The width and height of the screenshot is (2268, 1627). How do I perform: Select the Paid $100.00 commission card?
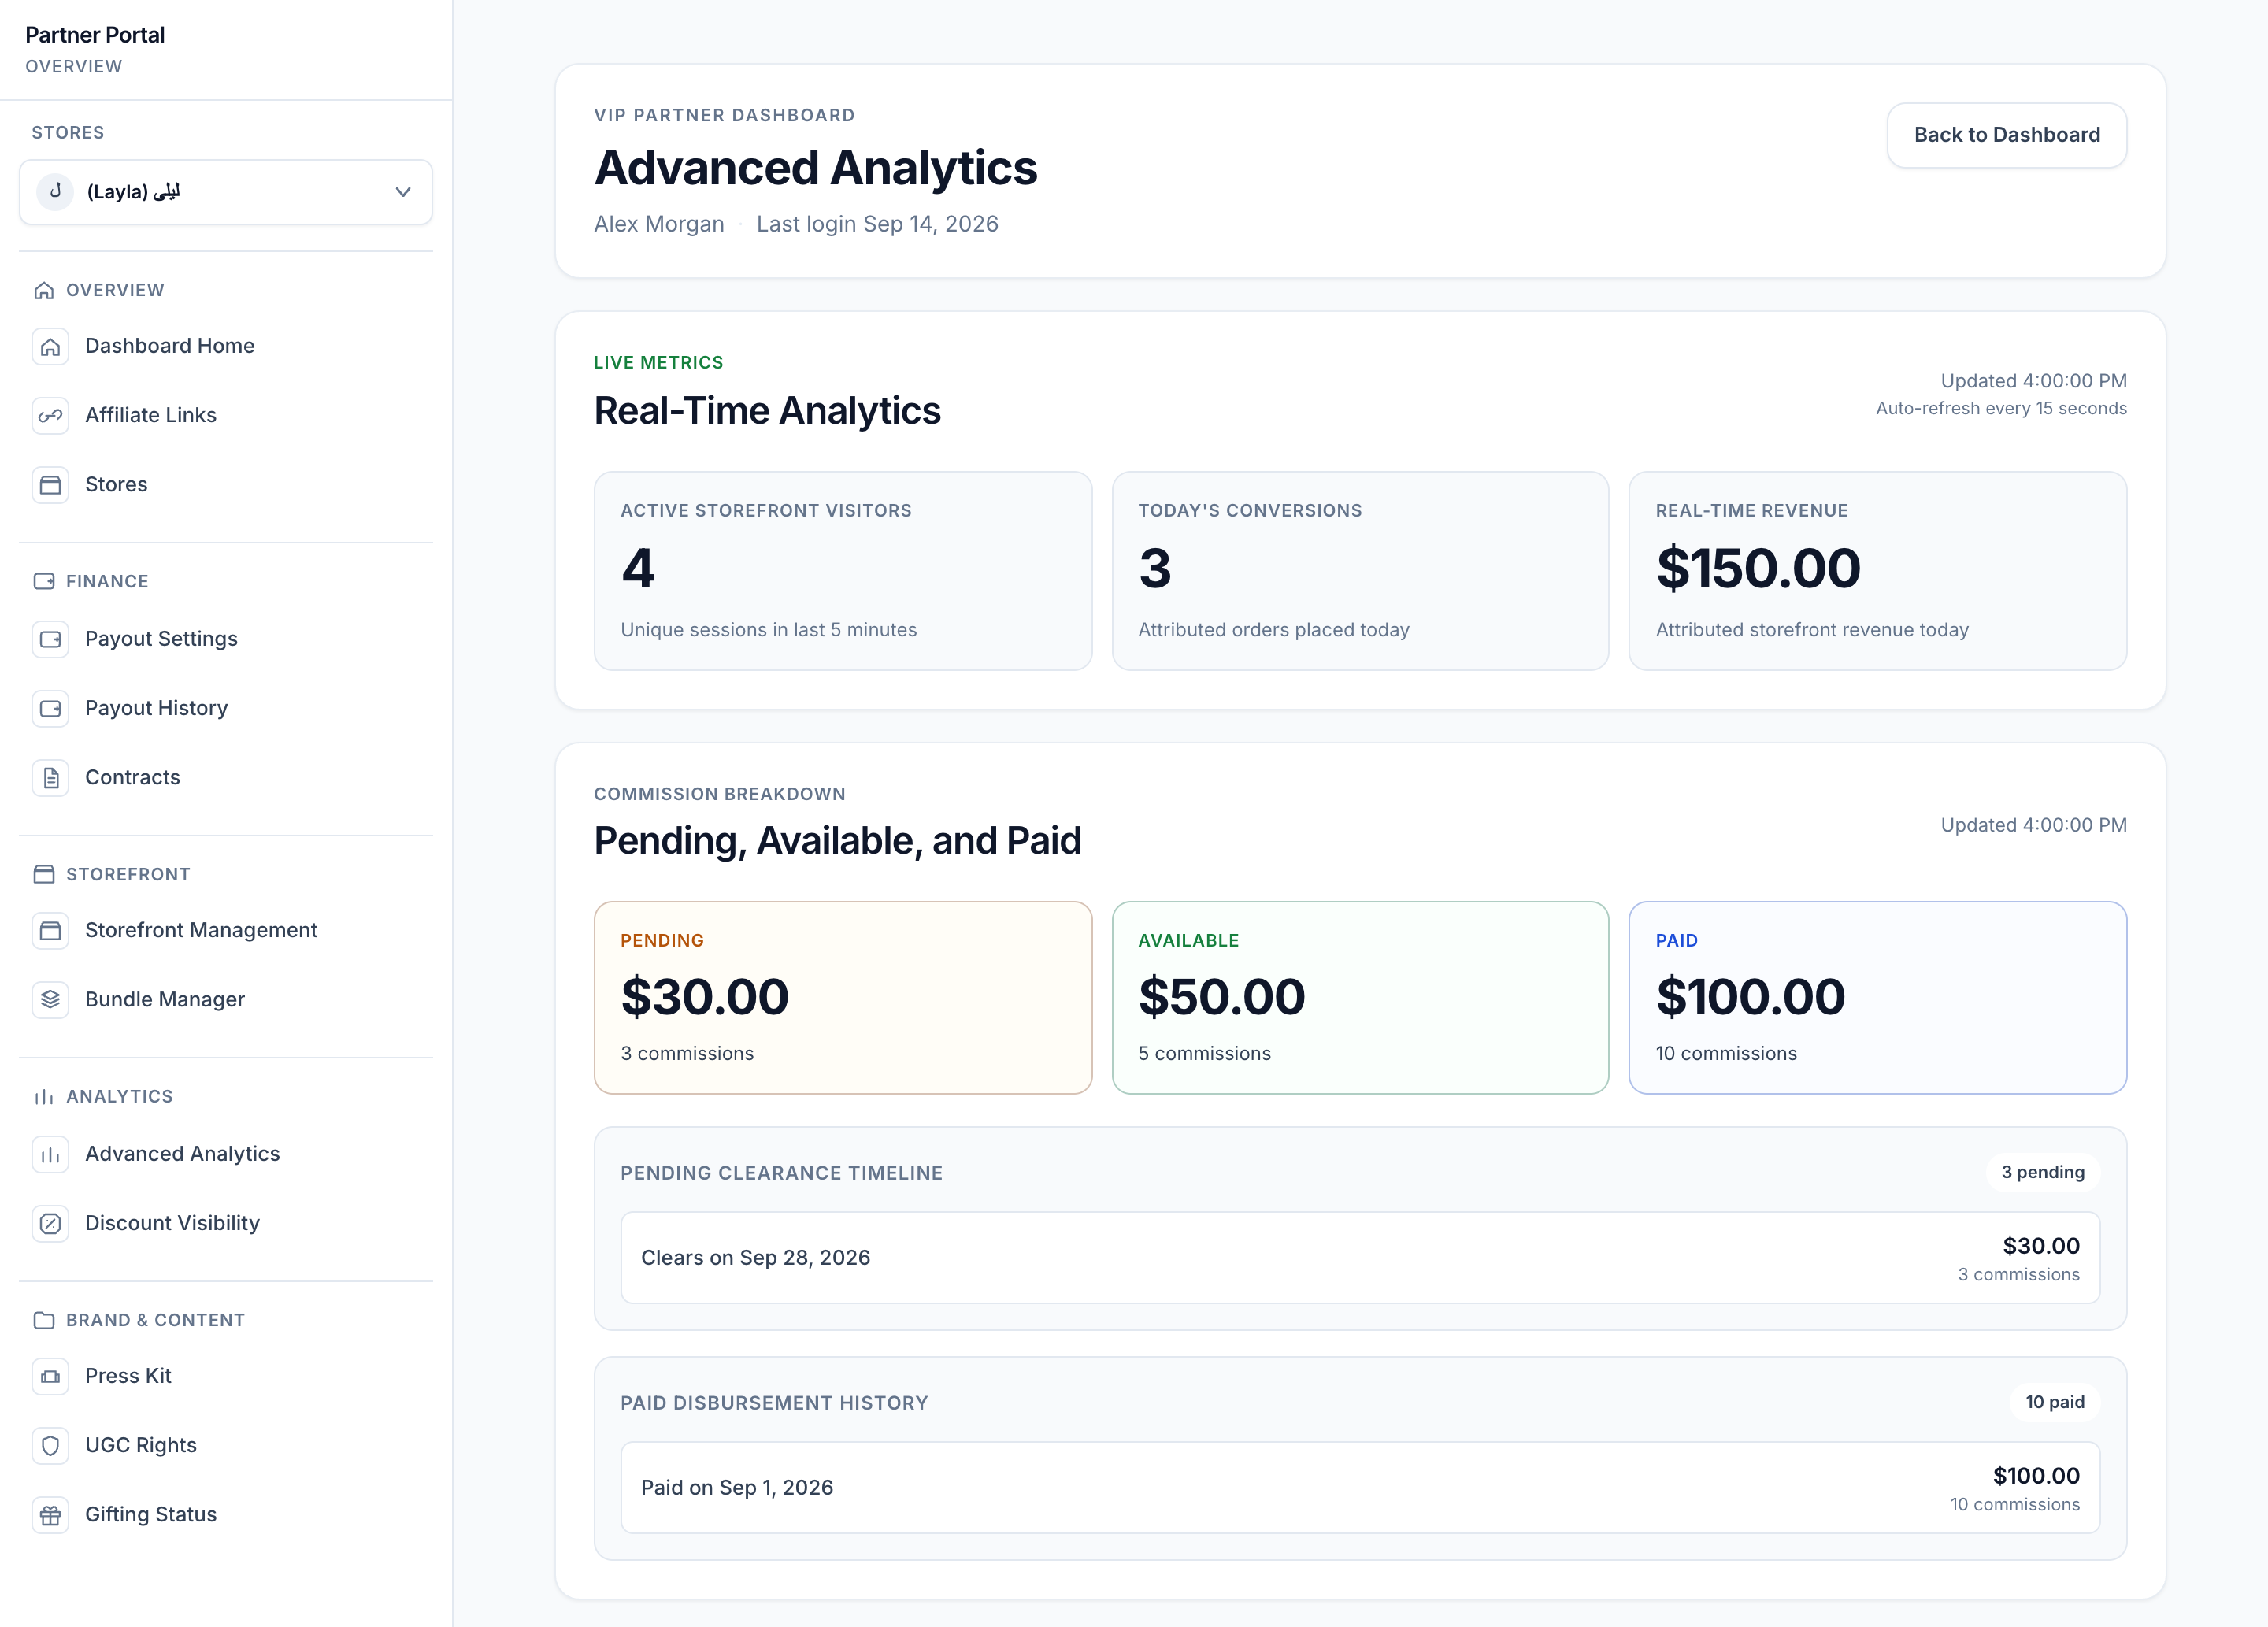(x=1877, y=997)
